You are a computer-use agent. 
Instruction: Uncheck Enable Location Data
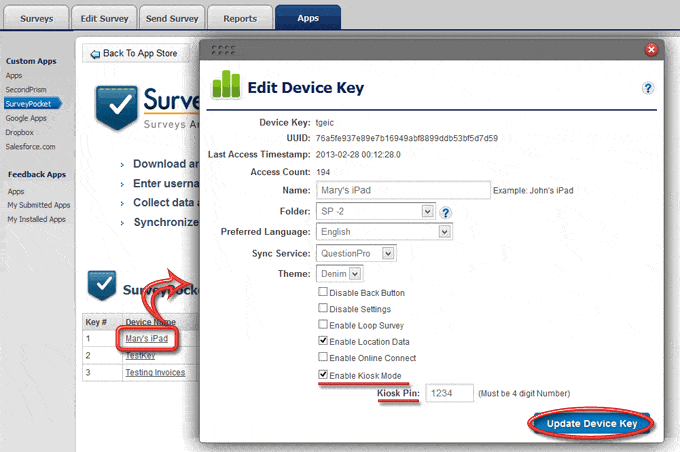click(x=322, y=342)
